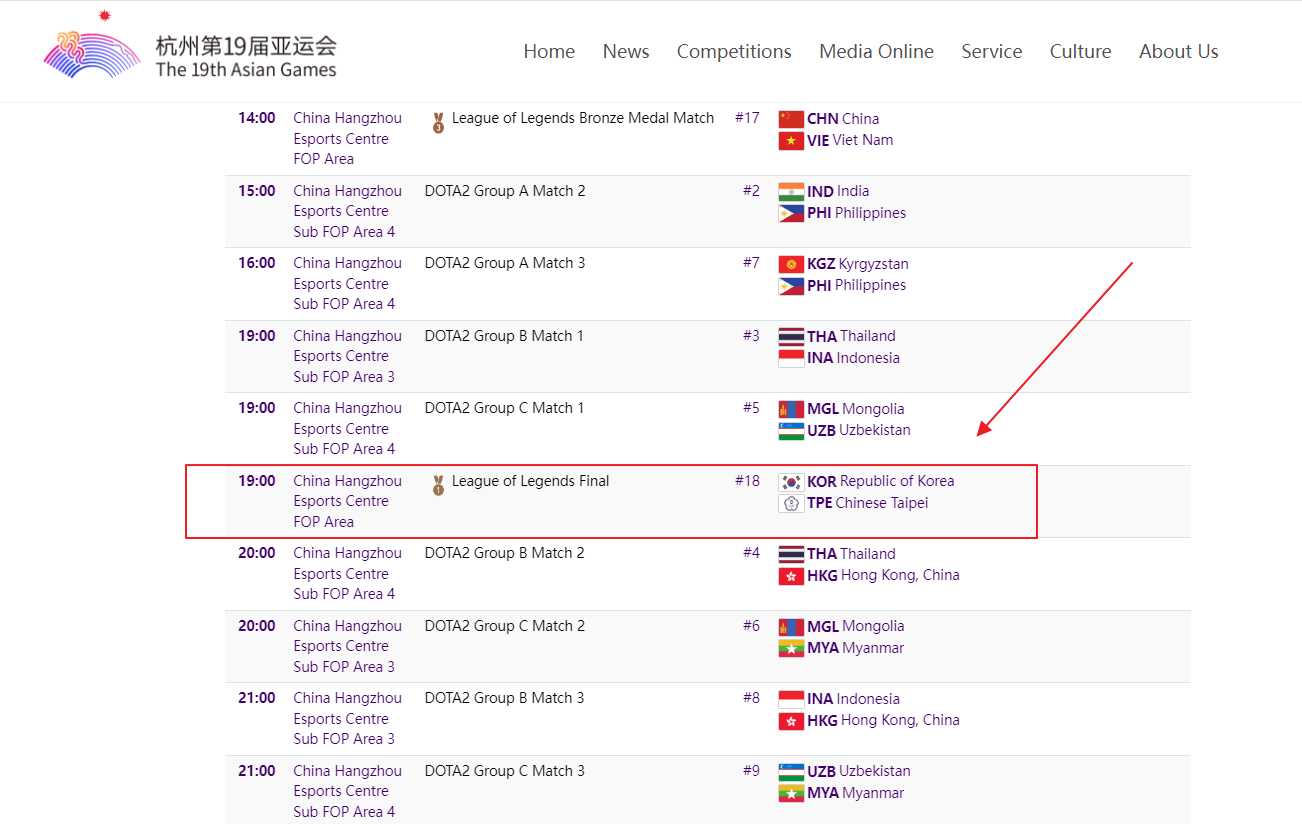Open the About Us page
1302x824 pixels.
(x=1179, y=51)
